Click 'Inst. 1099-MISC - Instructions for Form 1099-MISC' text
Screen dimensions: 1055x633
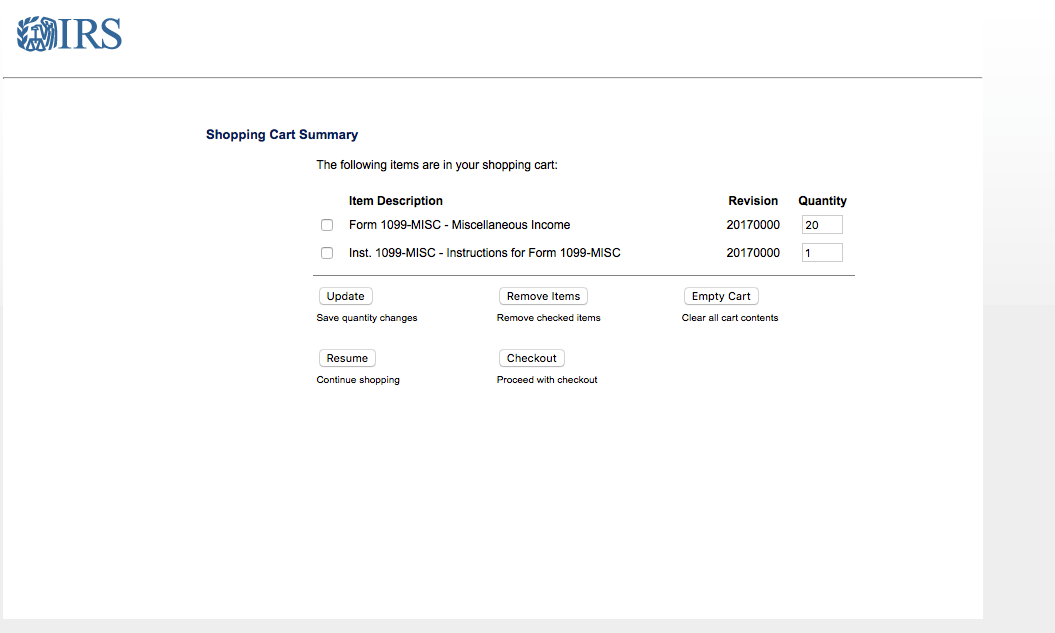(x=484, y=253)
